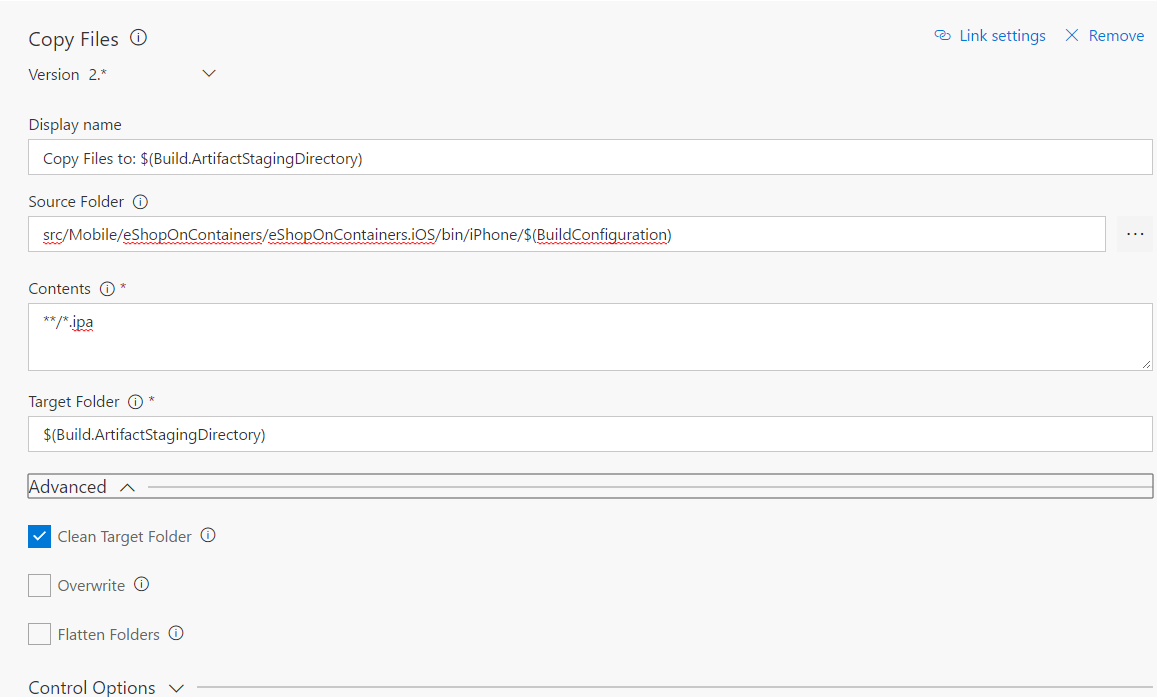1157x697 pixels.
Task: Click into the Target Folder field
Action: (590, 434)
